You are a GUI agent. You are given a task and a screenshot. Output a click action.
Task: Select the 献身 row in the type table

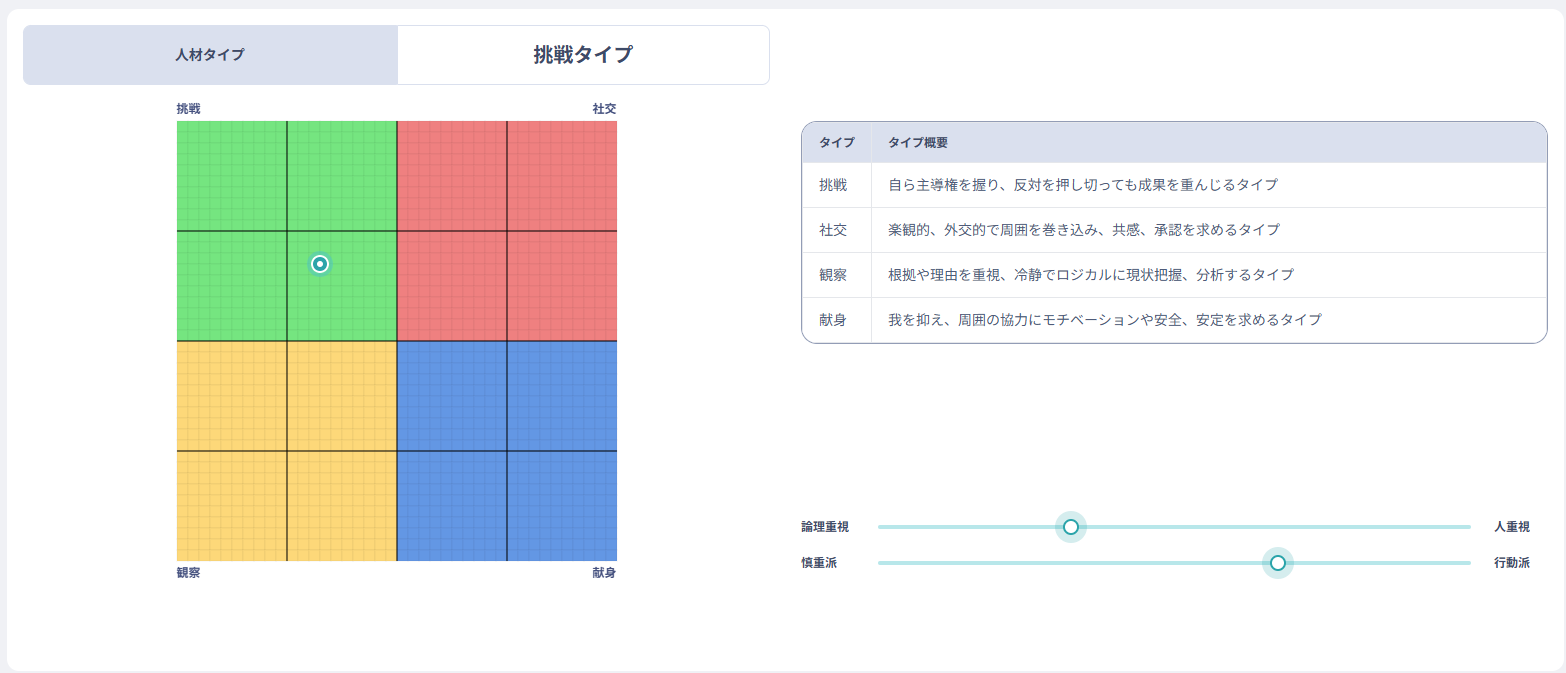tap(1174, 320)
